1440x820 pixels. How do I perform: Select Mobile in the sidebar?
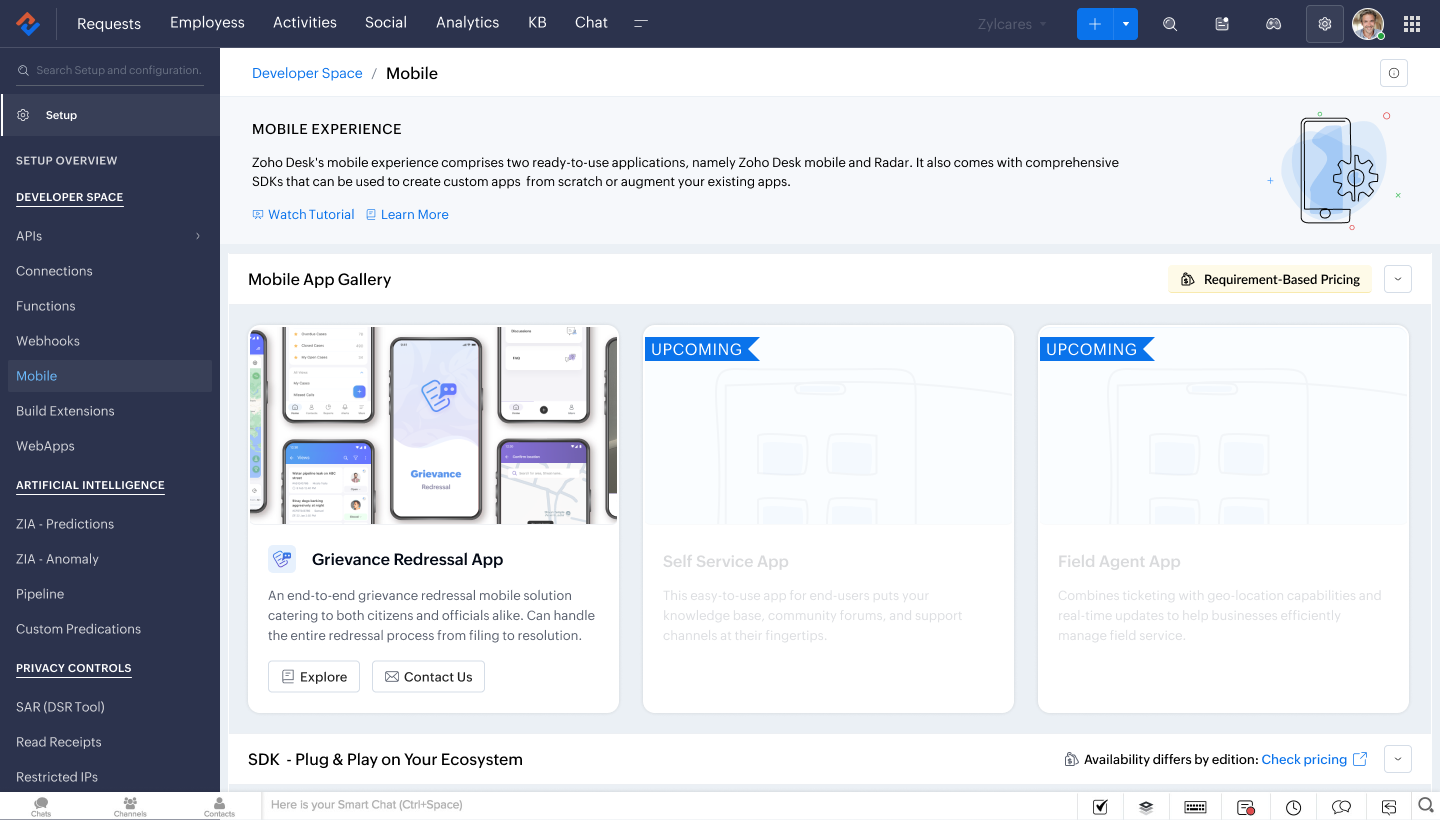tap(110, 376)
